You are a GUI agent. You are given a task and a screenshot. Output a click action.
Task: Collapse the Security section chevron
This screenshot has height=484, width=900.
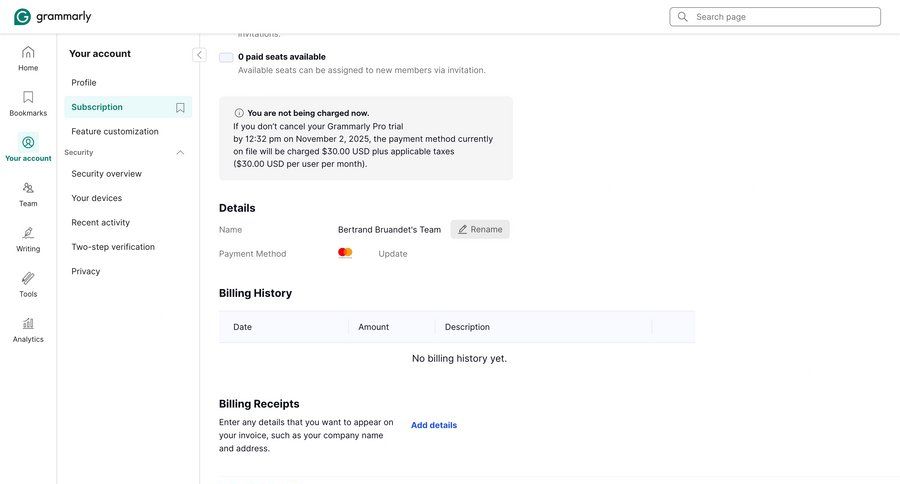(180, 152)
